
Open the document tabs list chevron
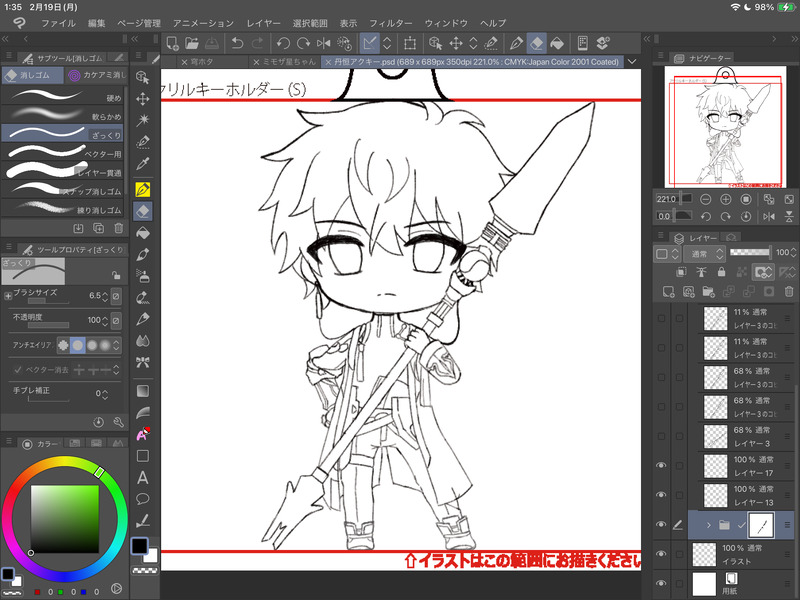632,62
